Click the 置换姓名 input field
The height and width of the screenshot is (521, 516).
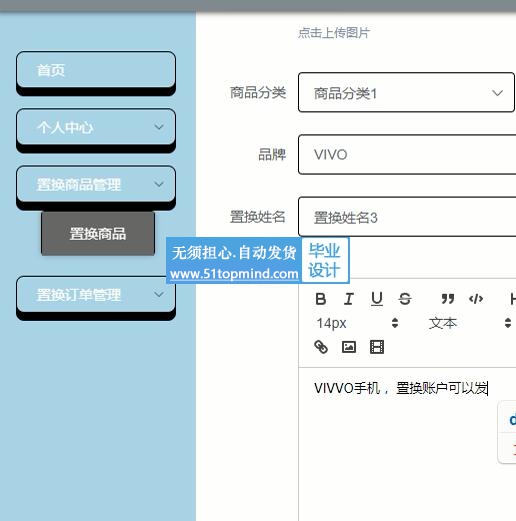[407, 217]
